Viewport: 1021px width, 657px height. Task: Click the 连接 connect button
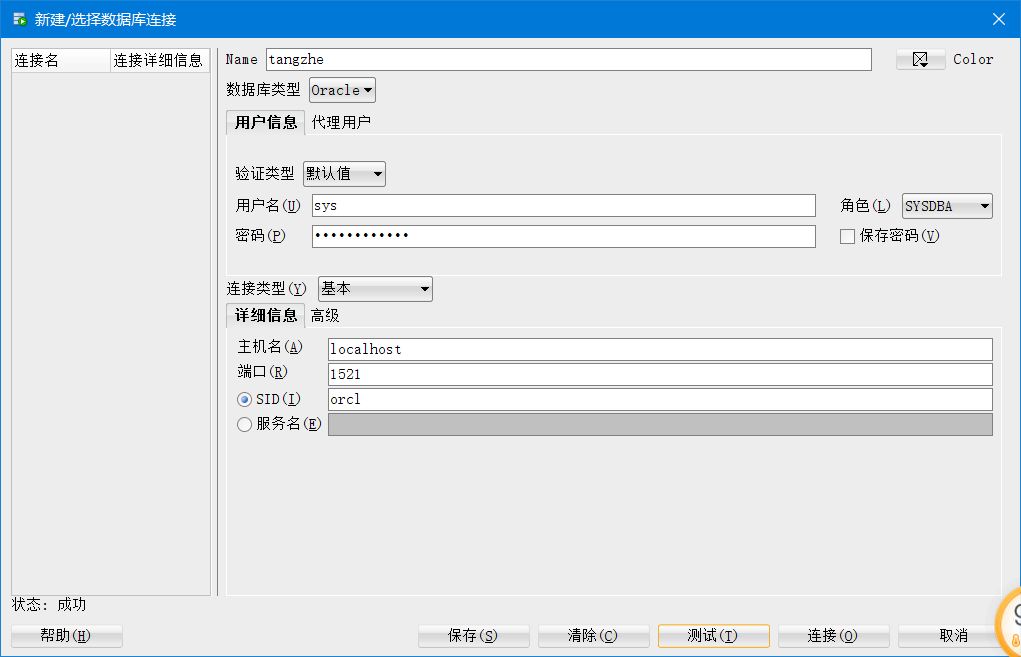833,635
